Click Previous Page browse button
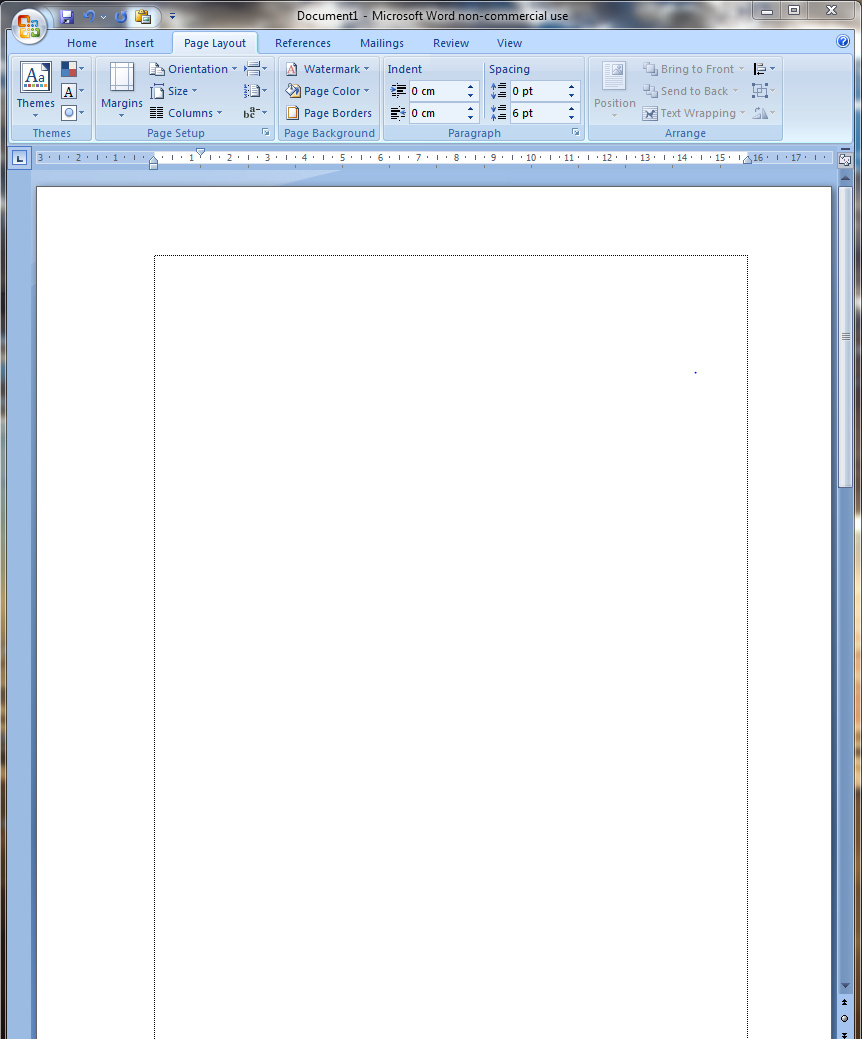 (845, 1003)
